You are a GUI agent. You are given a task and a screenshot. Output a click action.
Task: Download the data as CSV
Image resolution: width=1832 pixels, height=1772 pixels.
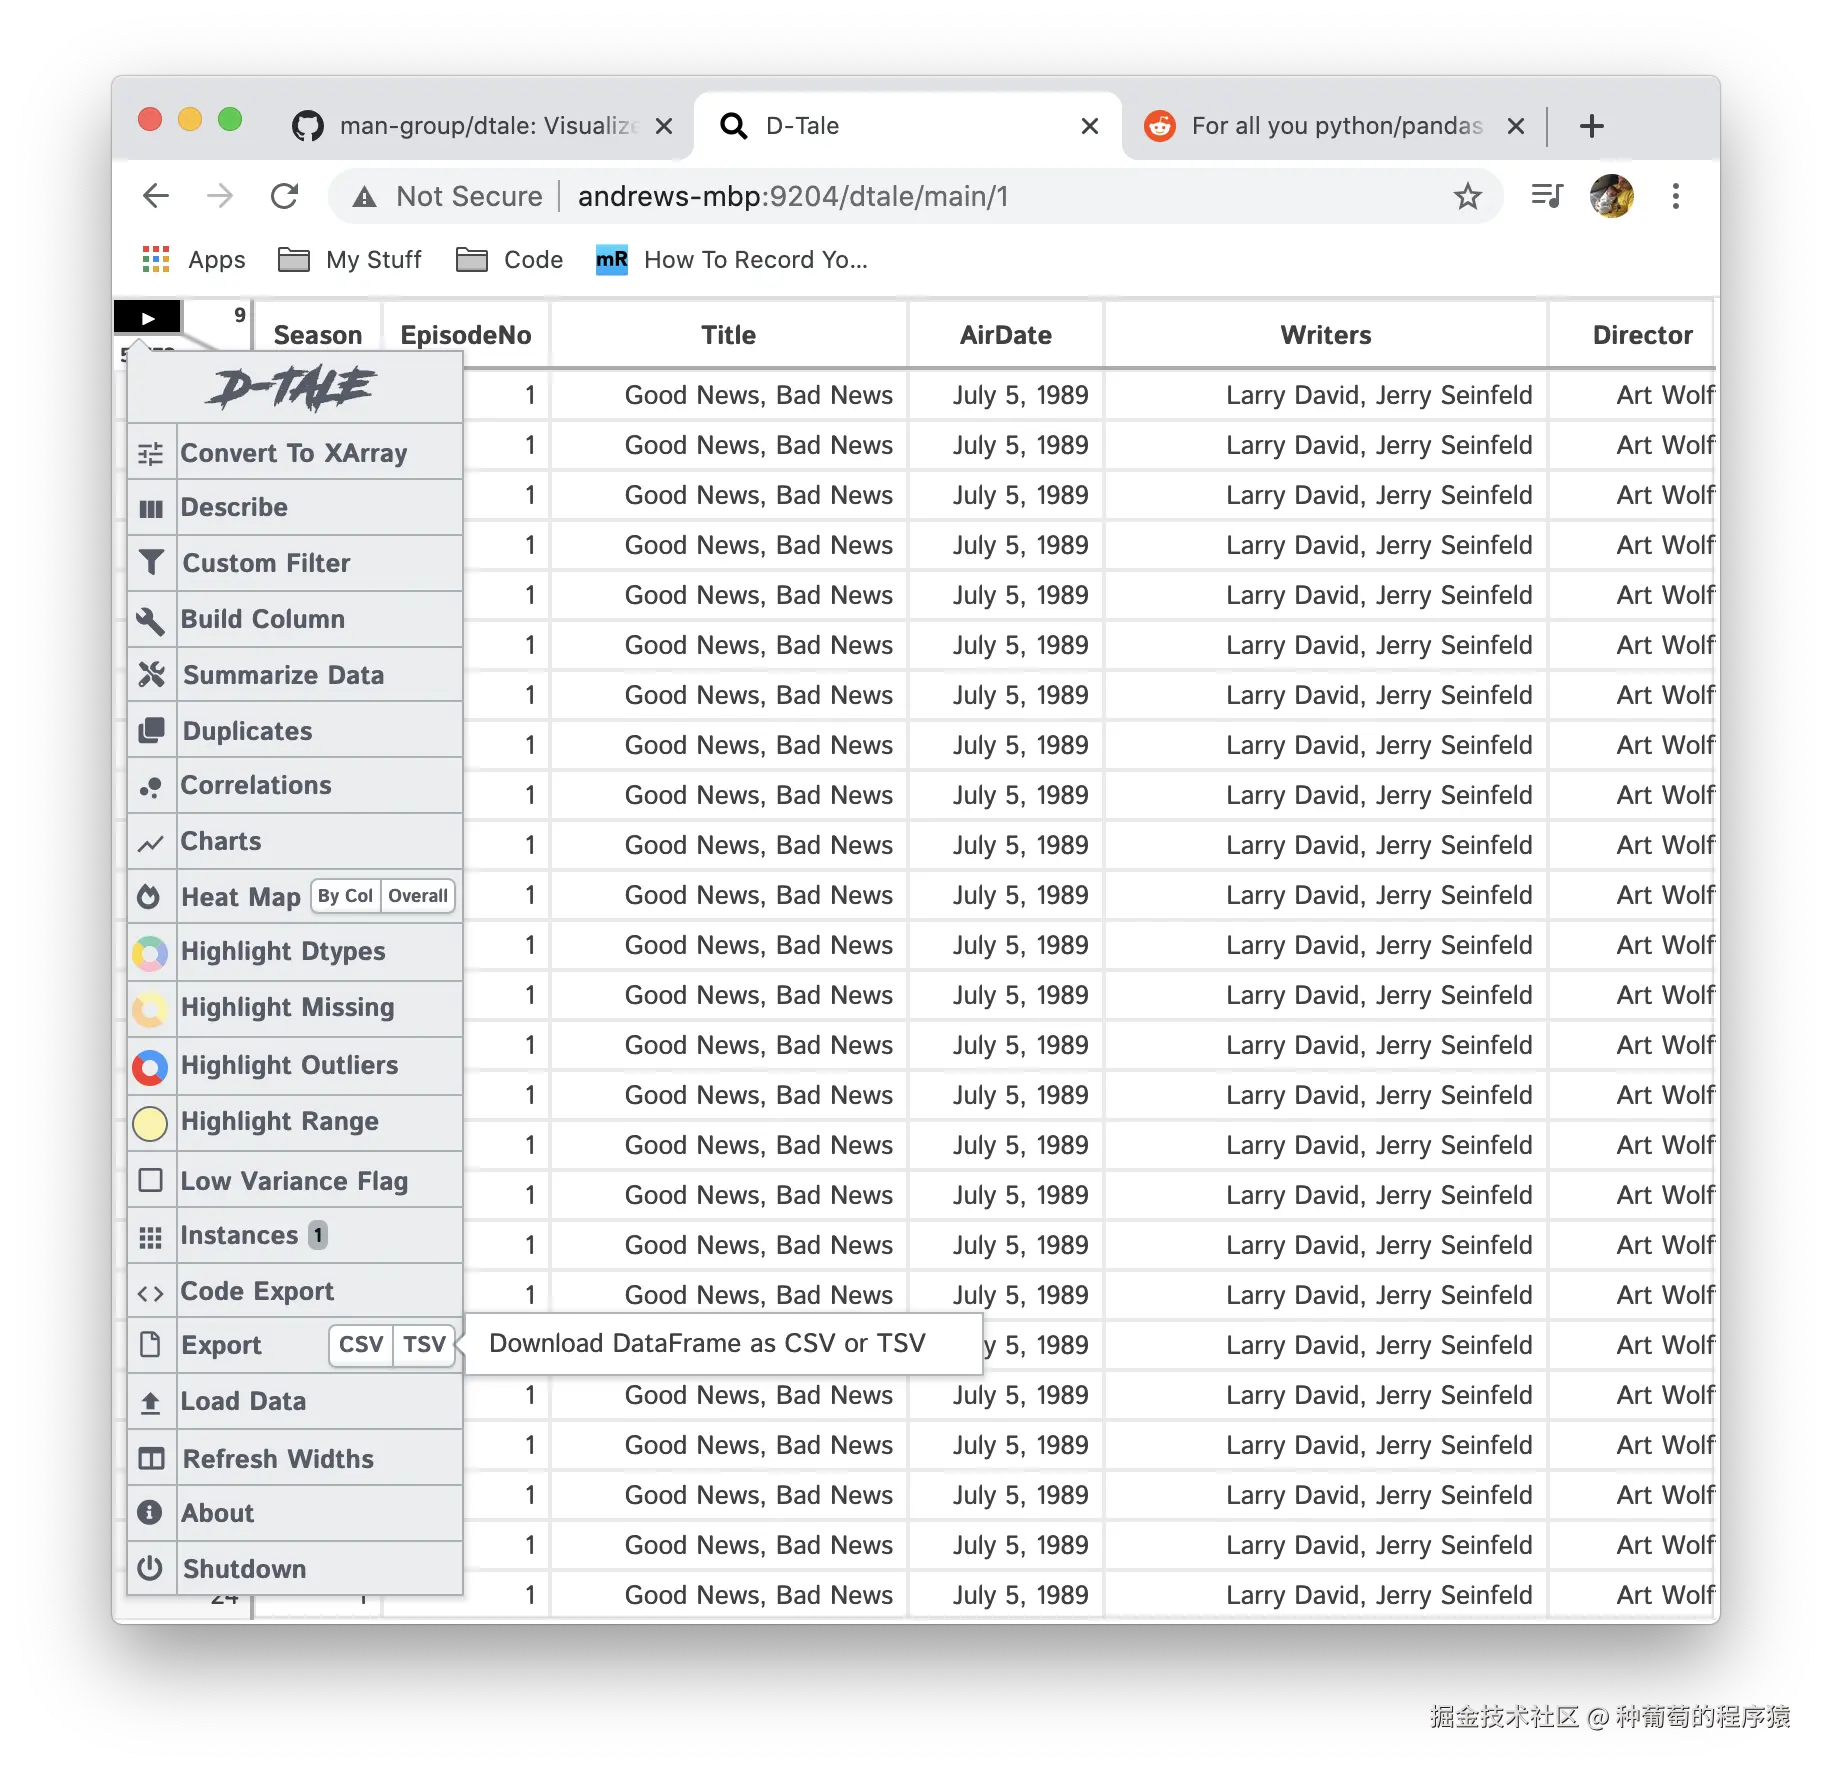tap(361, 1344)
